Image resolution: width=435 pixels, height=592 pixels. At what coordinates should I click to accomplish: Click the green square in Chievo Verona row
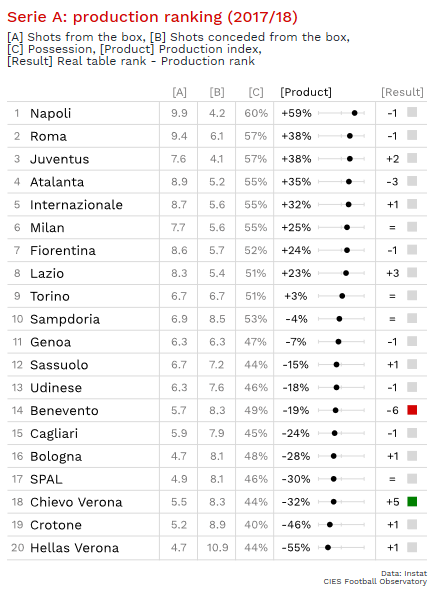point(412,501)
